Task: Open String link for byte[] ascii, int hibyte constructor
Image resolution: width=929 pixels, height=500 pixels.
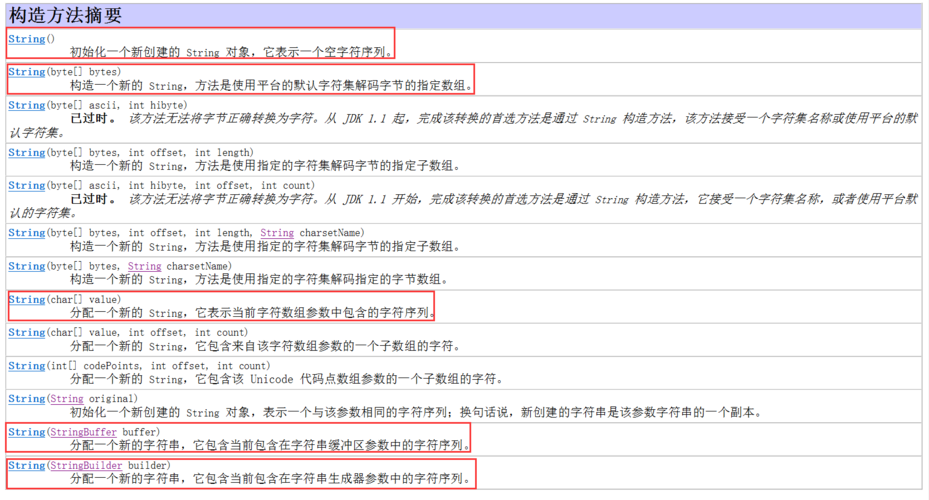Action: click(x=27, y=105)
